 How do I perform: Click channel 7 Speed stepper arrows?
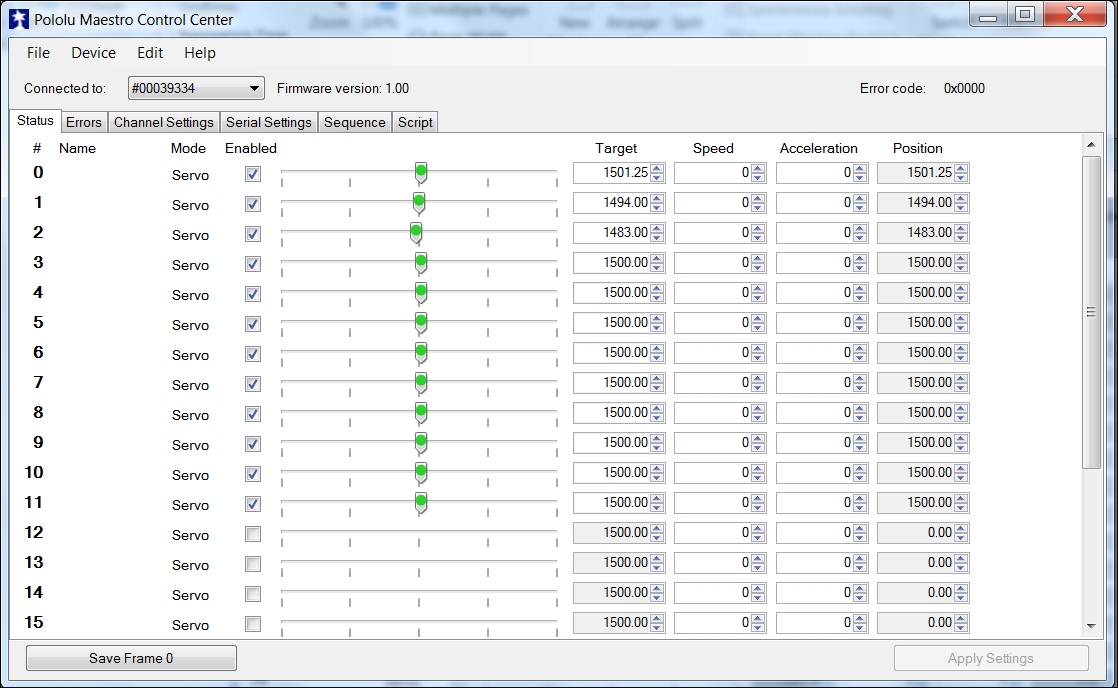coord(758,382)
